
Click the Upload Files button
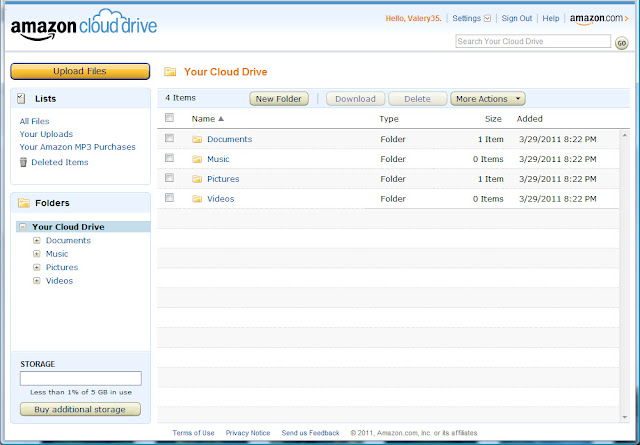80,71
